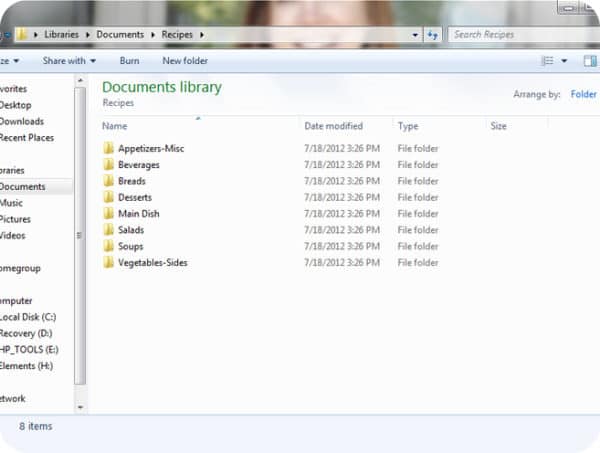Open the view options dropdown arrow

(x=564, y=61)
